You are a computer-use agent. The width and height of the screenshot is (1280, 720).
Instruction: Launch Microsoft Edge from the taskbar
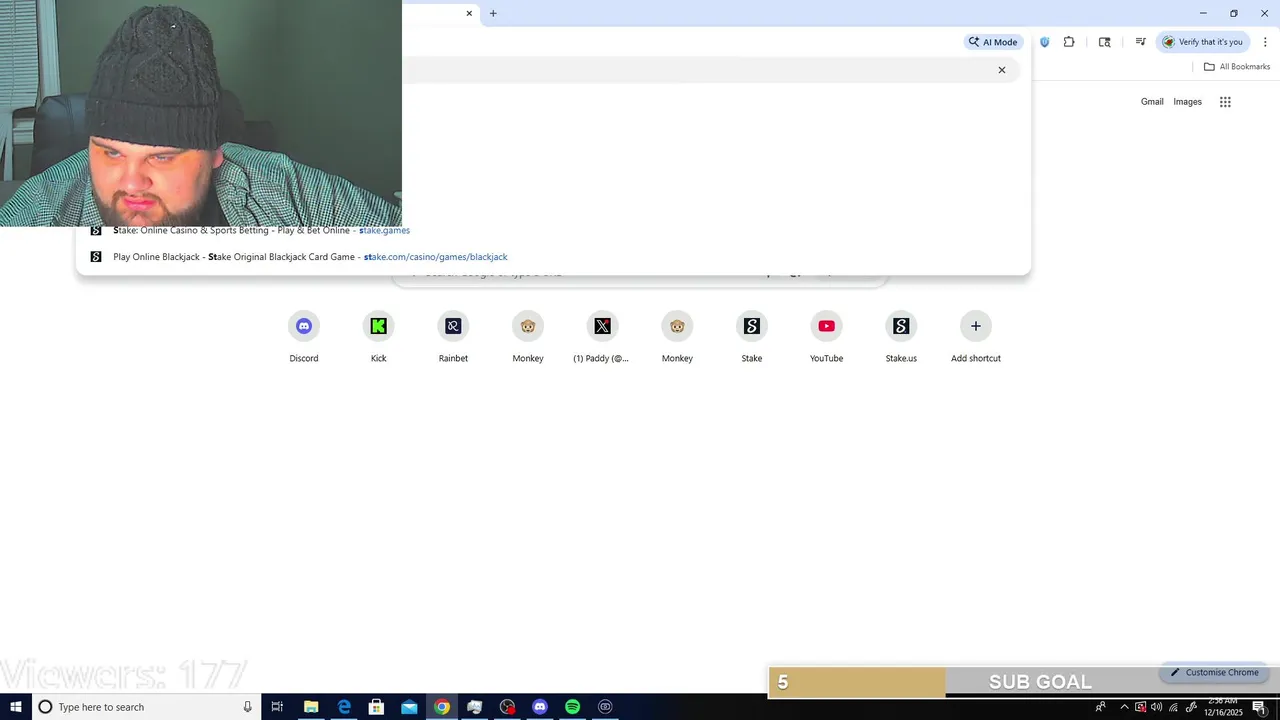(344, 707)
